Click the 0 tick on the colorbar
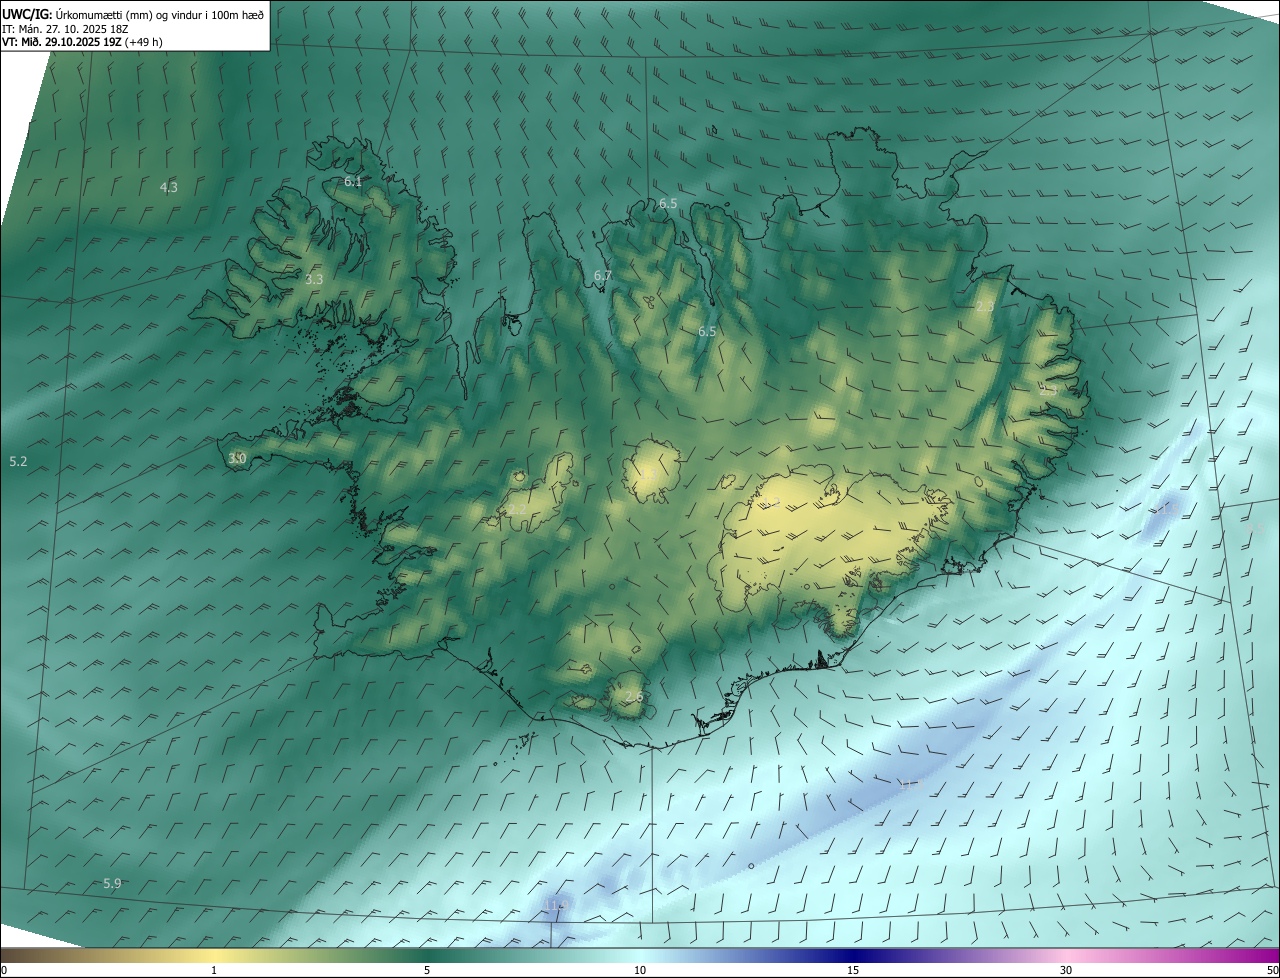This screenshot has width=1280, height=978. click(4, 970)
